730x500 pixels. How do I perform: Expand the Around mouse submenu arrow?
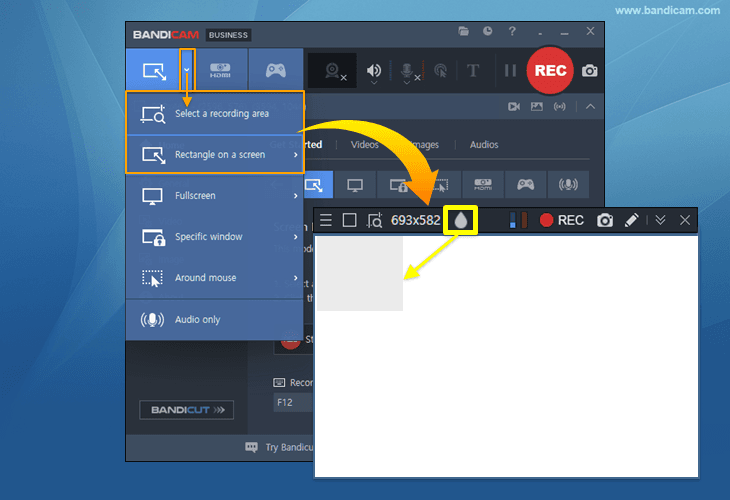(296, 278)
